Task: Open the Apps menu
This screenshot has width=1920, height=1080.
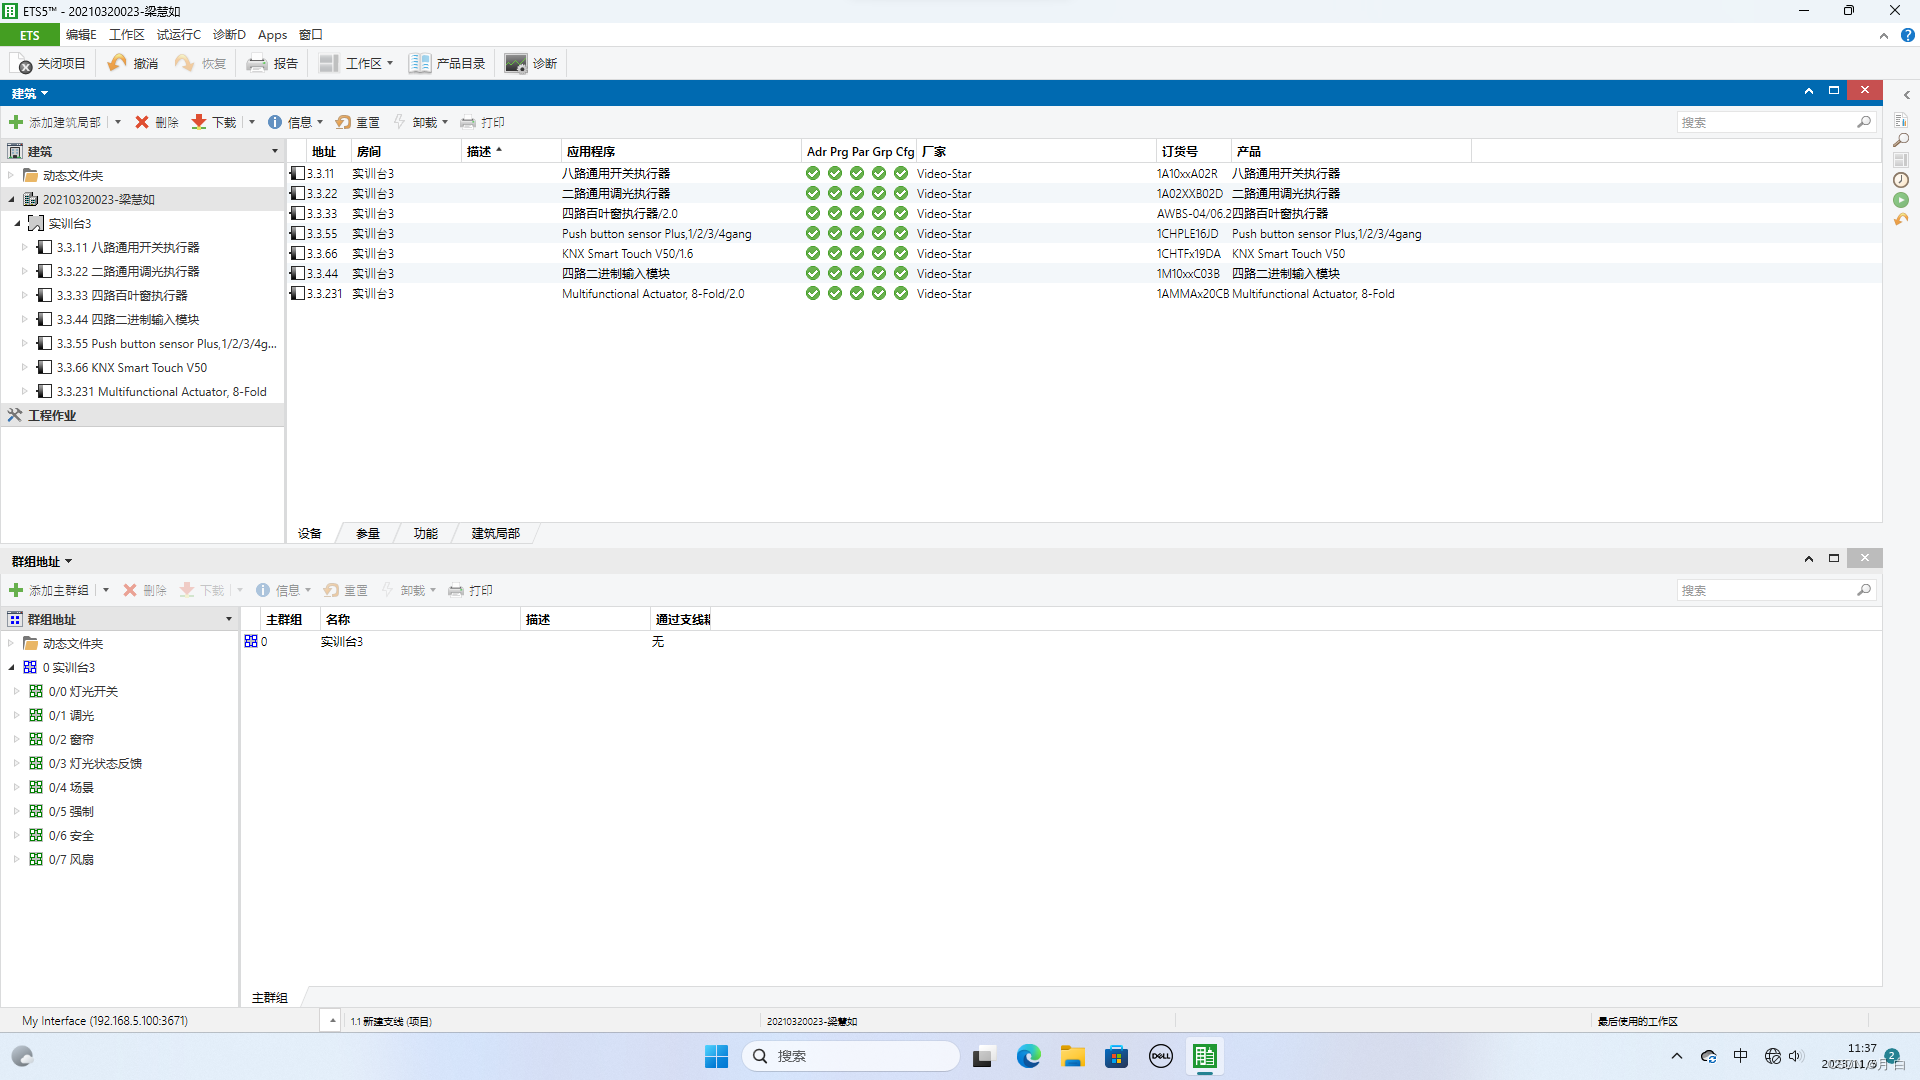Action: click(272, 35)
